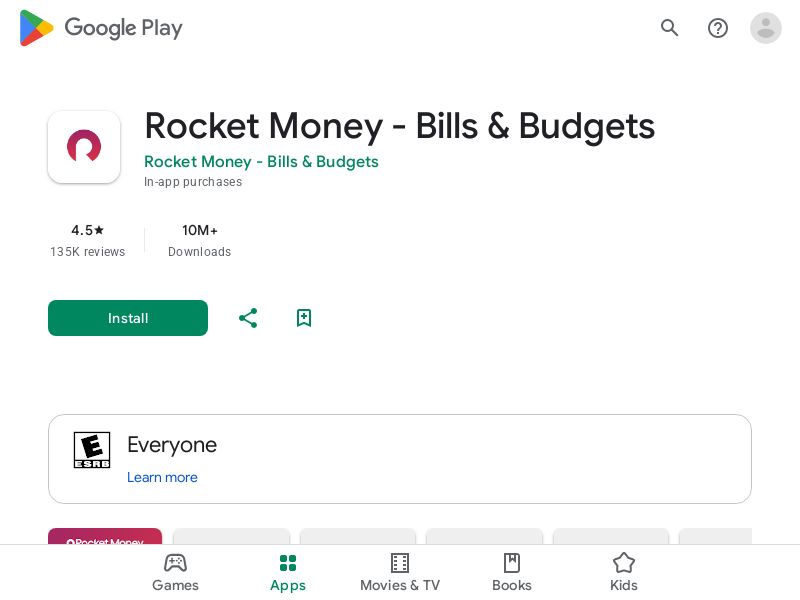
Task: Switch to the Movies & TV tab
Action: pyautogui.click(x=400, y=572)
